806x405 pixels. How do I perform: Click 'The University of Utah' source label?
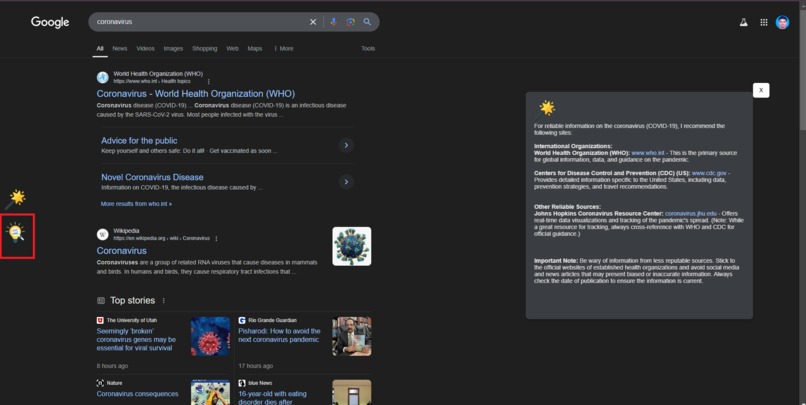click(x=132, y=320)
